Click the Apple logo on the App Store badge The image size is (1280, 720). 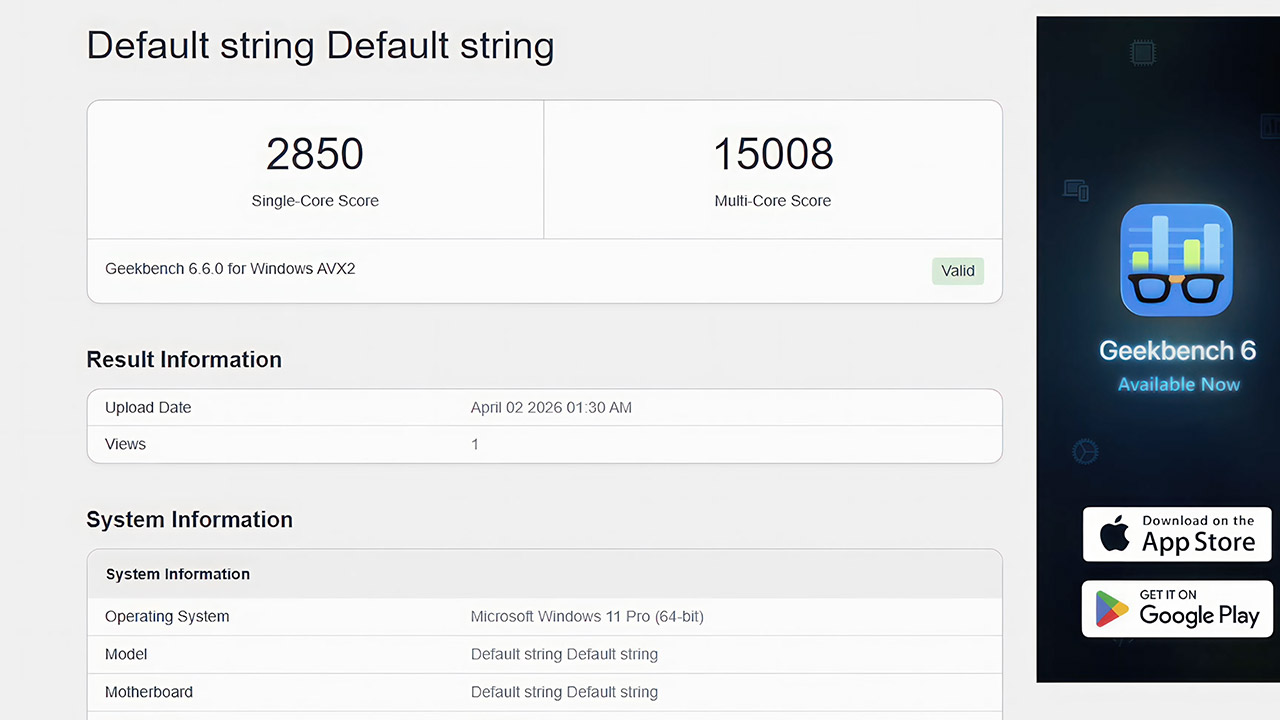[x=1114, y=534]
